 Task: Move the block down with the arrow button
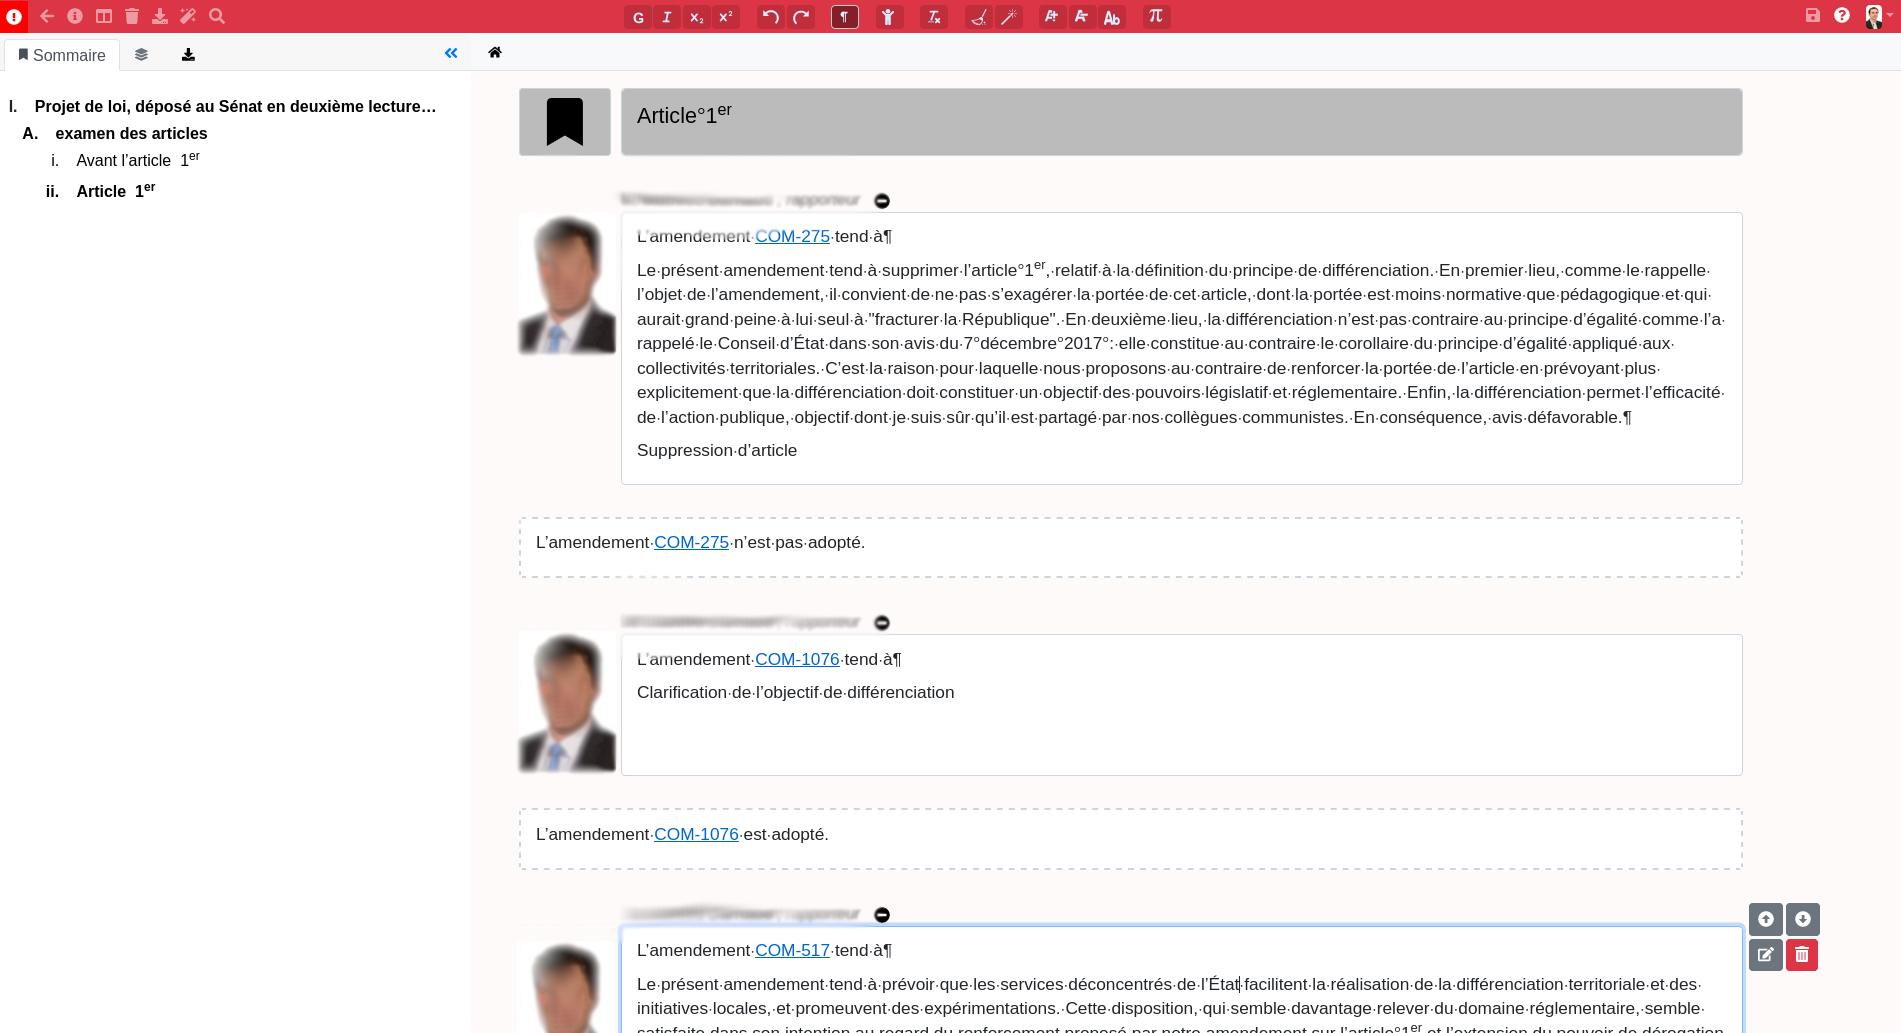tap(1803, 919)
